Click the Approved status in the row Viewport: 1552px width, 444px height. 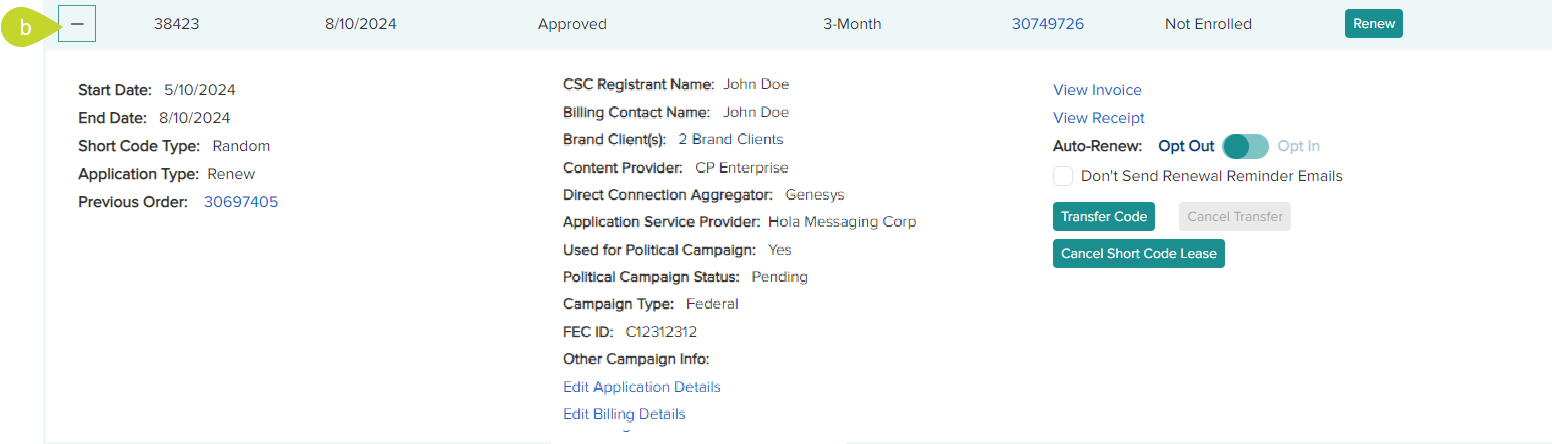pos(572,23)
